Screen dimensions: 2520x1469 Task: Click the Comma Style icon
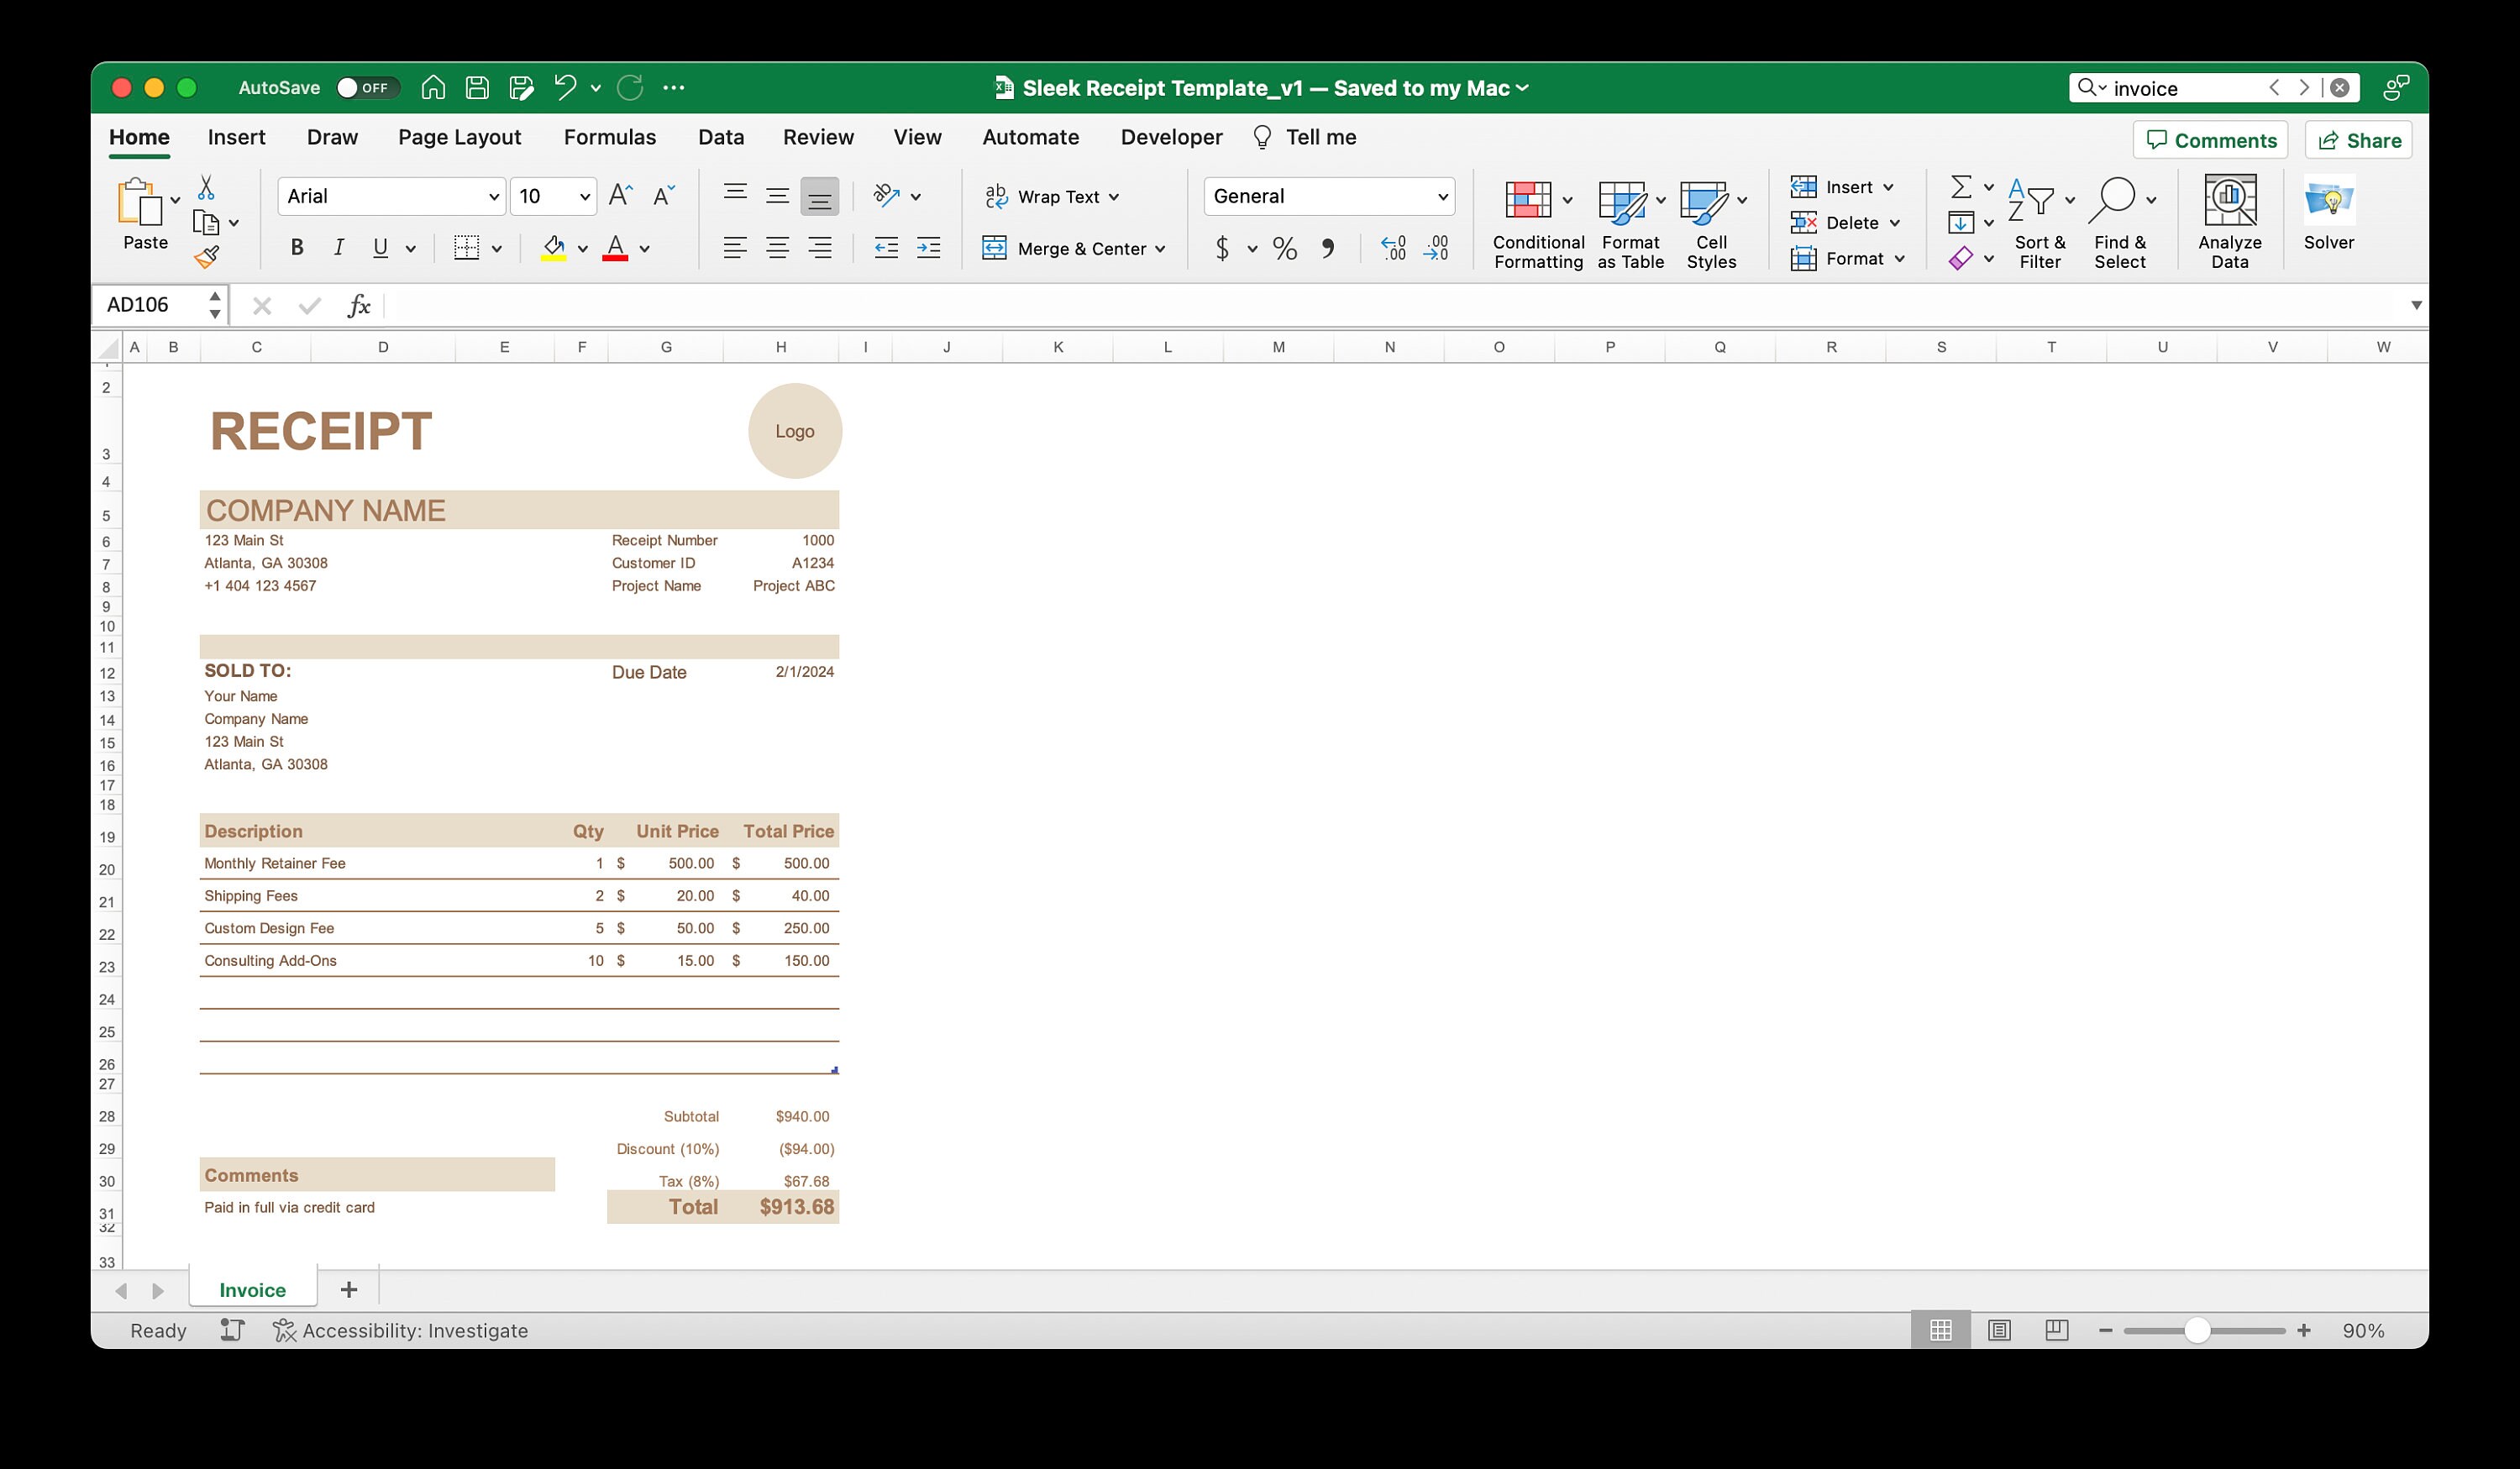click(1327, 248)
